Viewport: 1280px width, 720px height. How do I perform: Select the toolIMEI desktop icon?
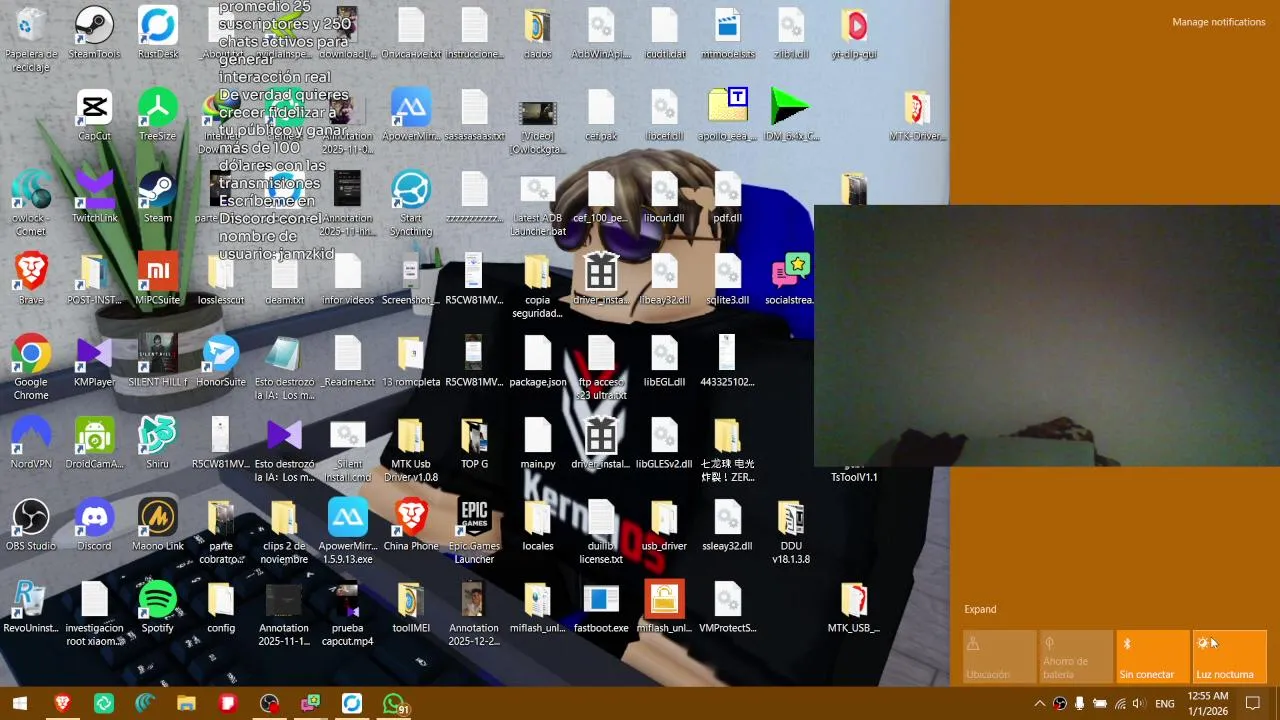click(411, 607)
